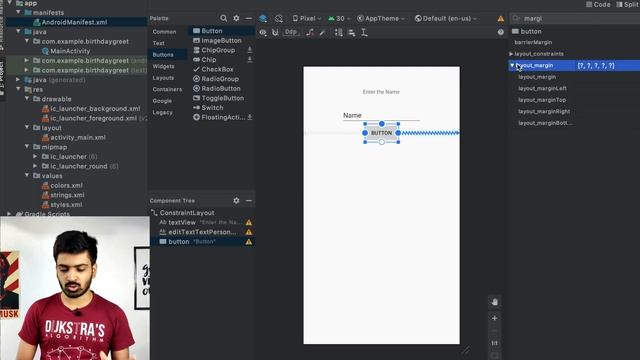This screenshot has height=360, width=640.
Task: Select the layout_marginTop attribute
Action: tap(542, 100)
